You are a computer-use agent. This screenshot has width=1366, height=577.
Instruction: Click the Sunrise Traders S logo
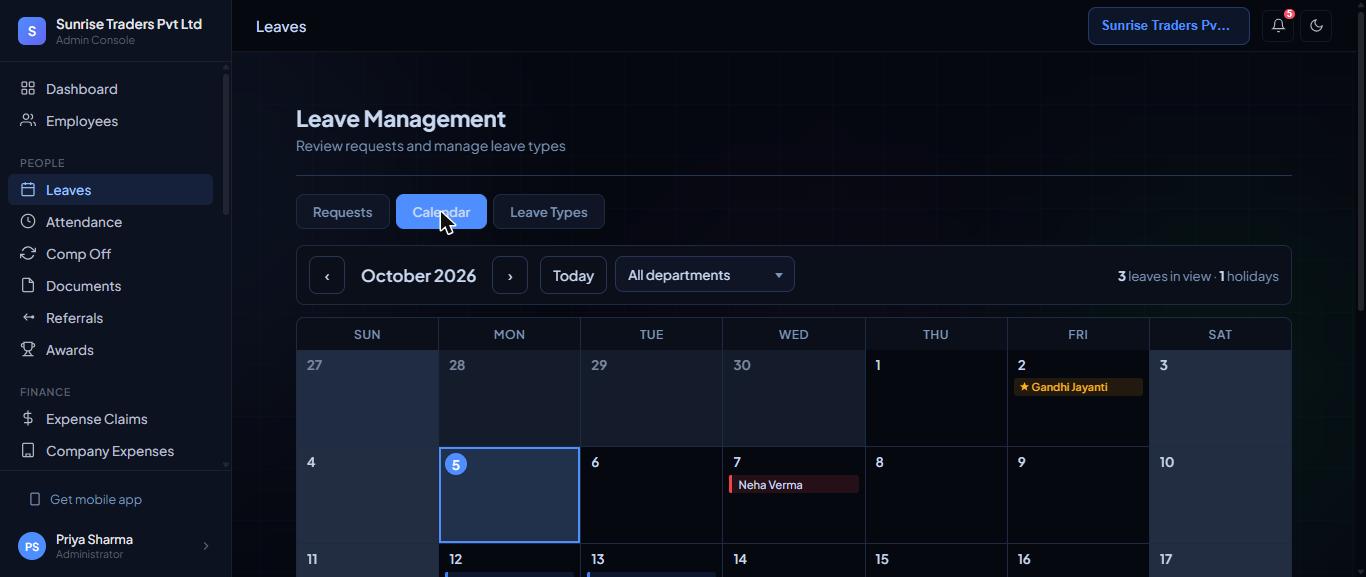click(x=32, y=31)
